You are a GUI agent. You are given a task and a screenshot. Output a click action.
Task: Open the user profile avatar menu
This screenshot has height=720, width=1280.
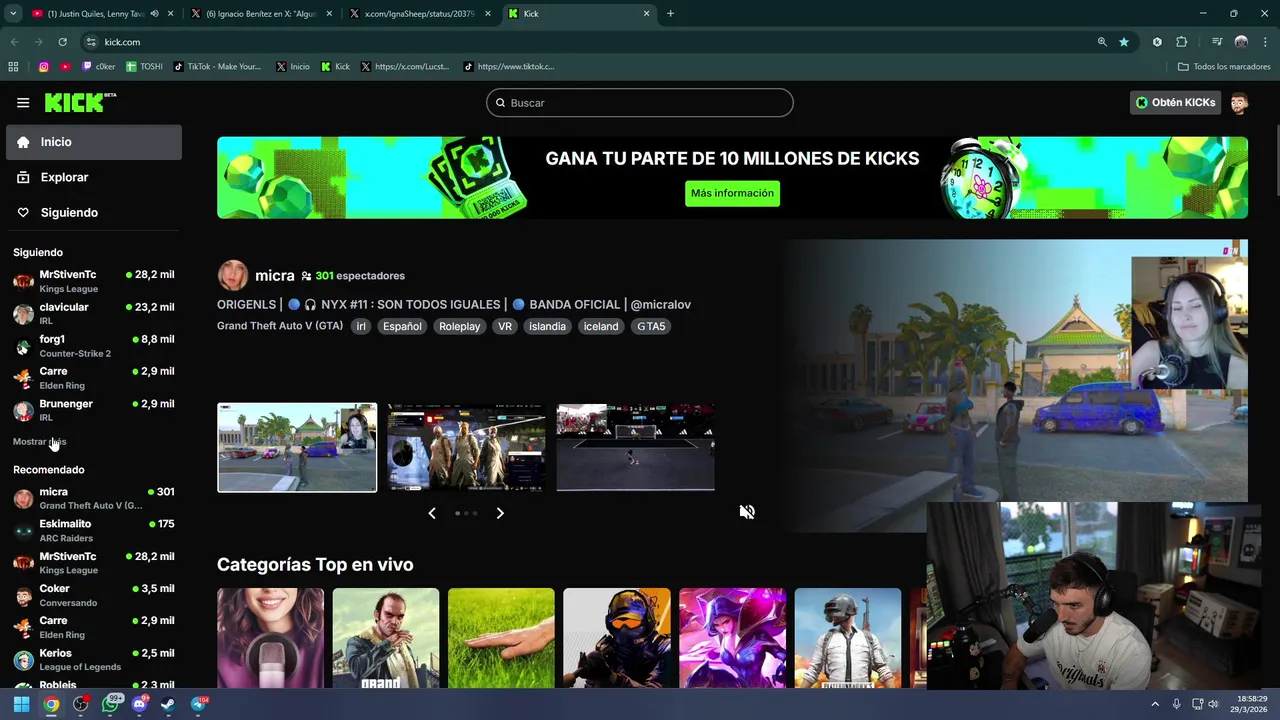[x=1239, y=103]
